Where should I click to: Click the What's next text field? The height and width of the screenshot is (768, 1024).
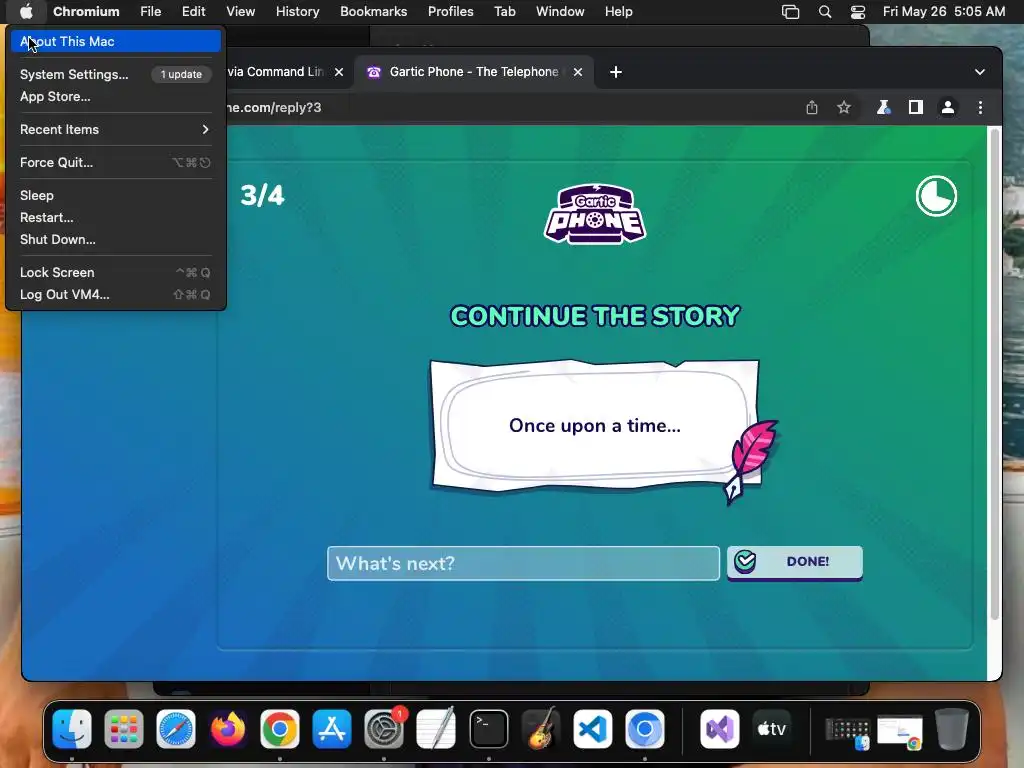point(523,563)
